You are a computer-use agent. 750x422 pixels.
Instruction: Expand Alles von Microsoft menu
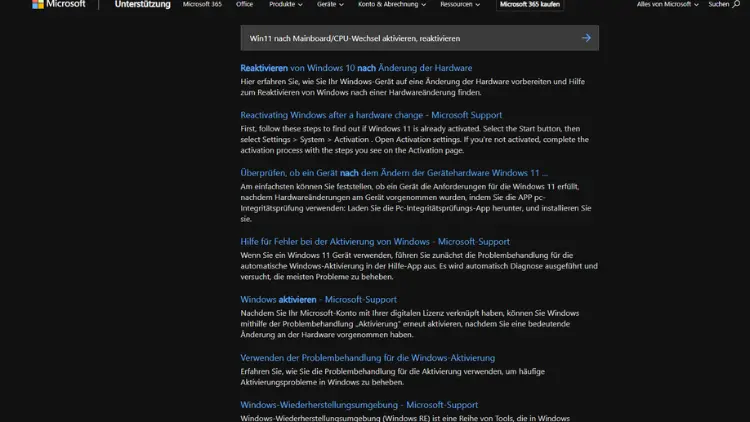(x=667, y=4)
